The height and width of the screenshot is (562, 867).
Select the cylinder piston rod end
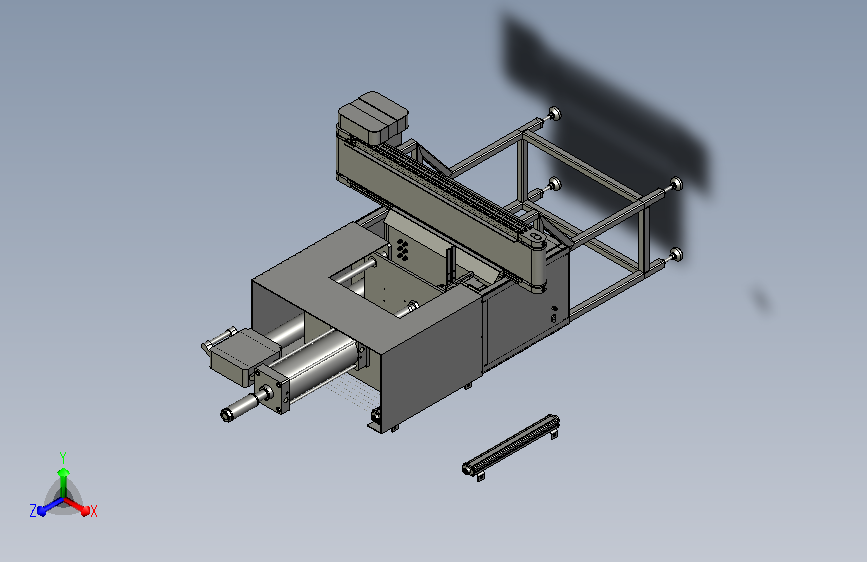pyautogui.click(x=239, y=408)
